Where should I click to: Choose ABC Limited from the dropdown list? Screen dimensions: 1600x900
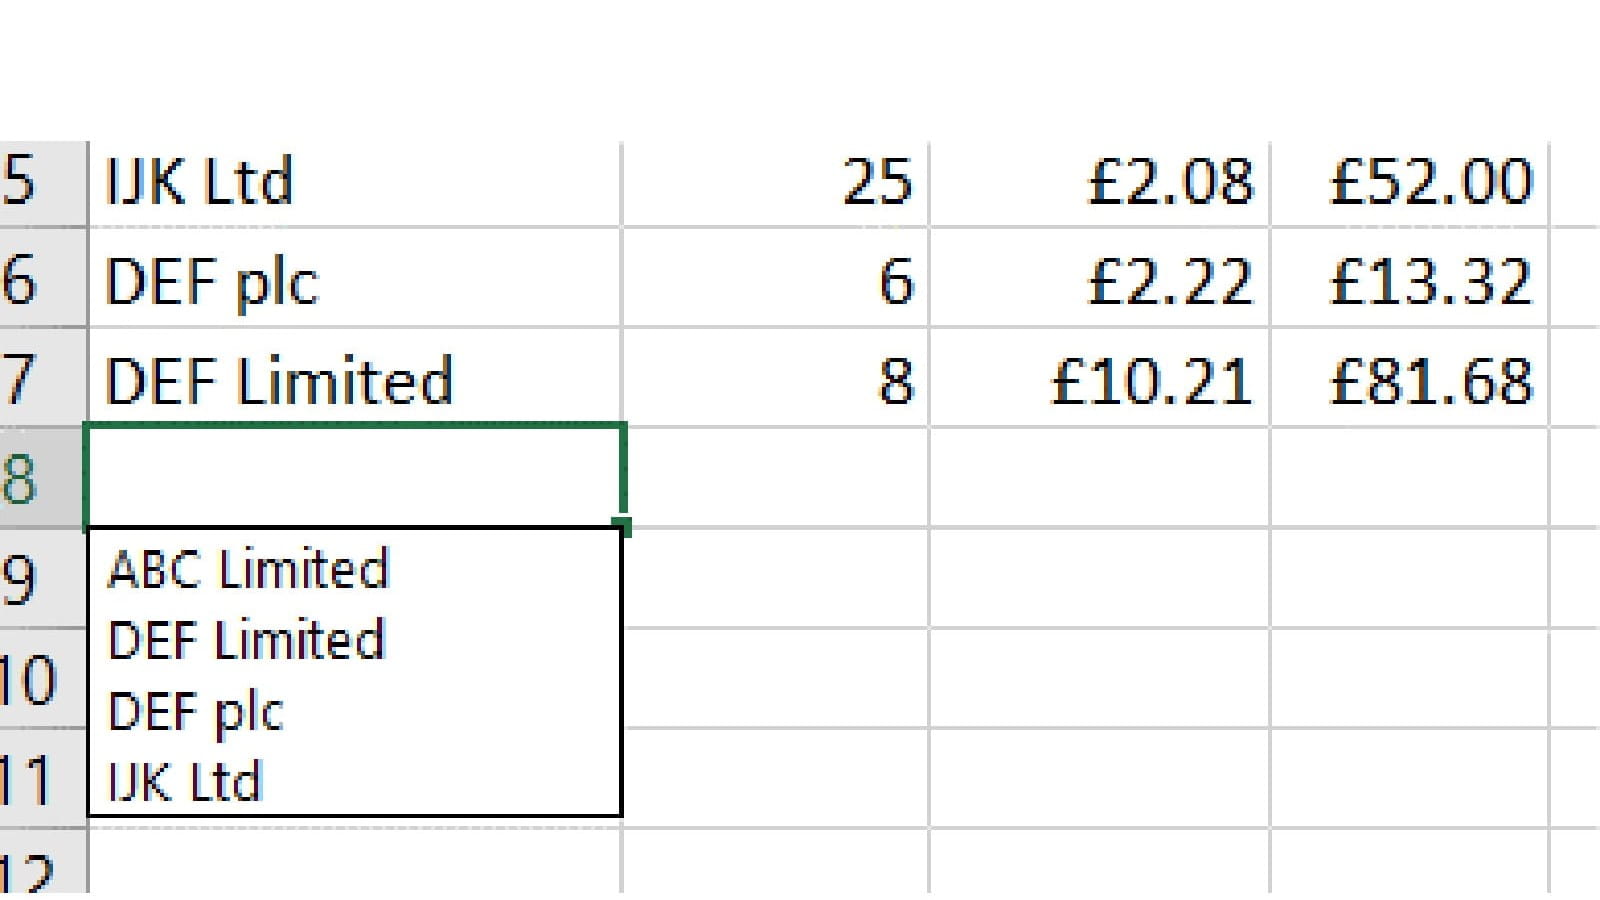[248, 569]
